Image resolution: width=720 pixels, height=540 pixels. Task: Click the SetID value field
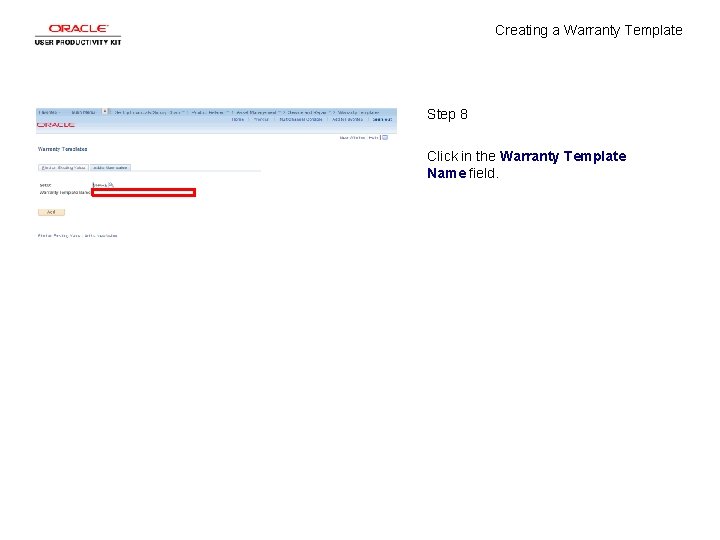pyautogui.click(x=100, y=185)
